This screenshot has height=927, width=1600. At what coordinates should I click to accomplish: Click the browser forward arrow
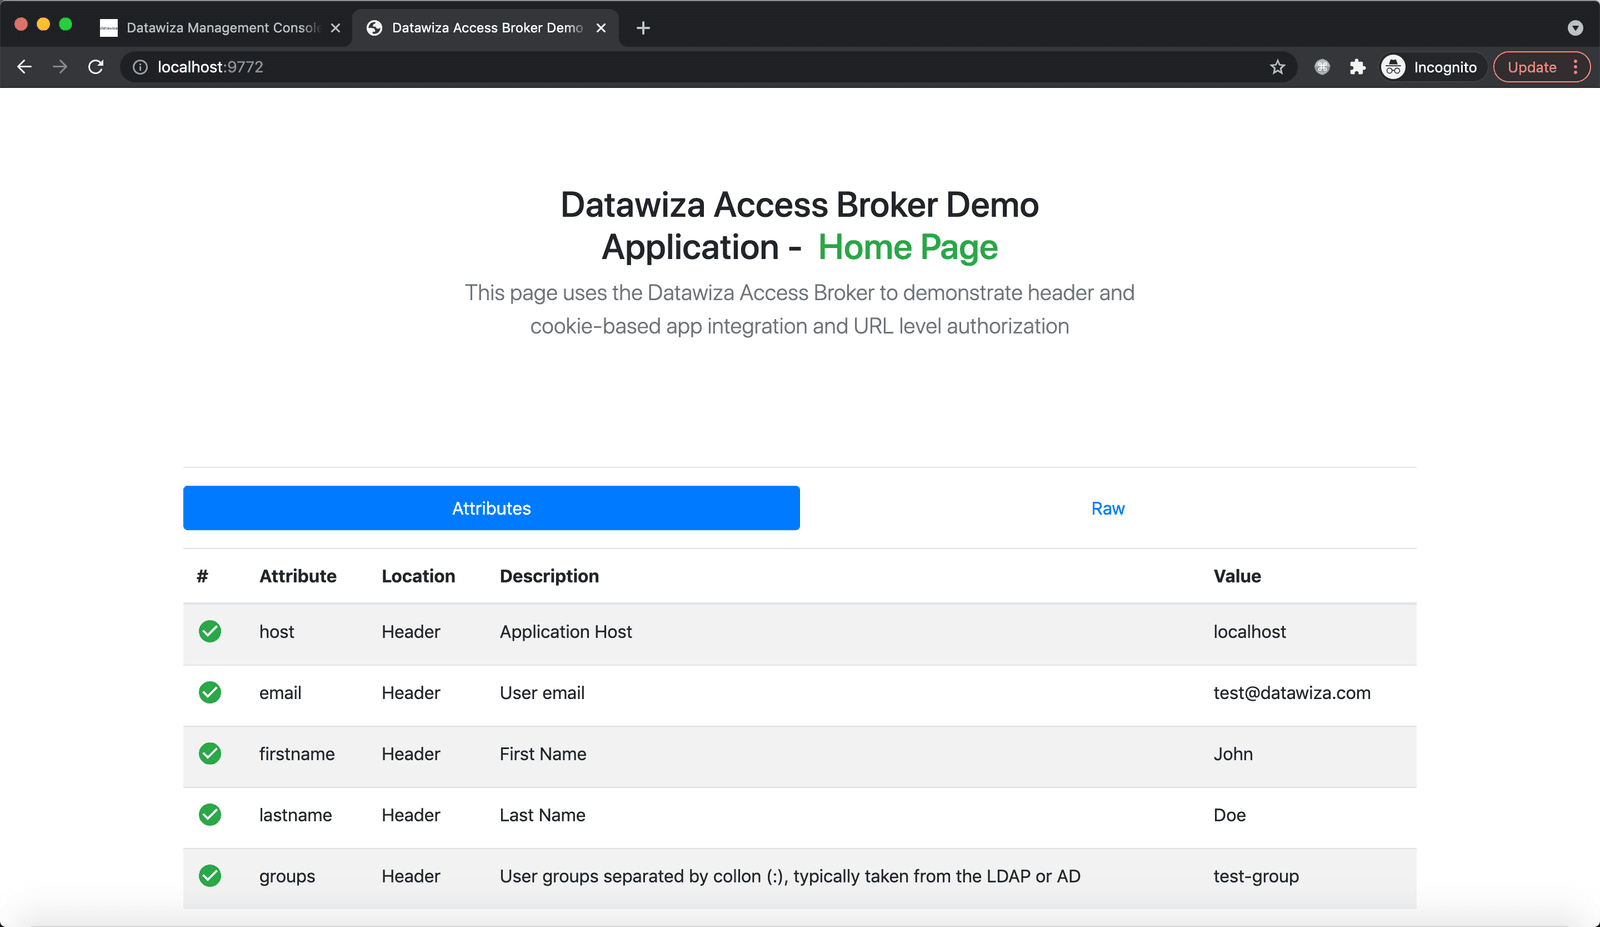(60, 67)
